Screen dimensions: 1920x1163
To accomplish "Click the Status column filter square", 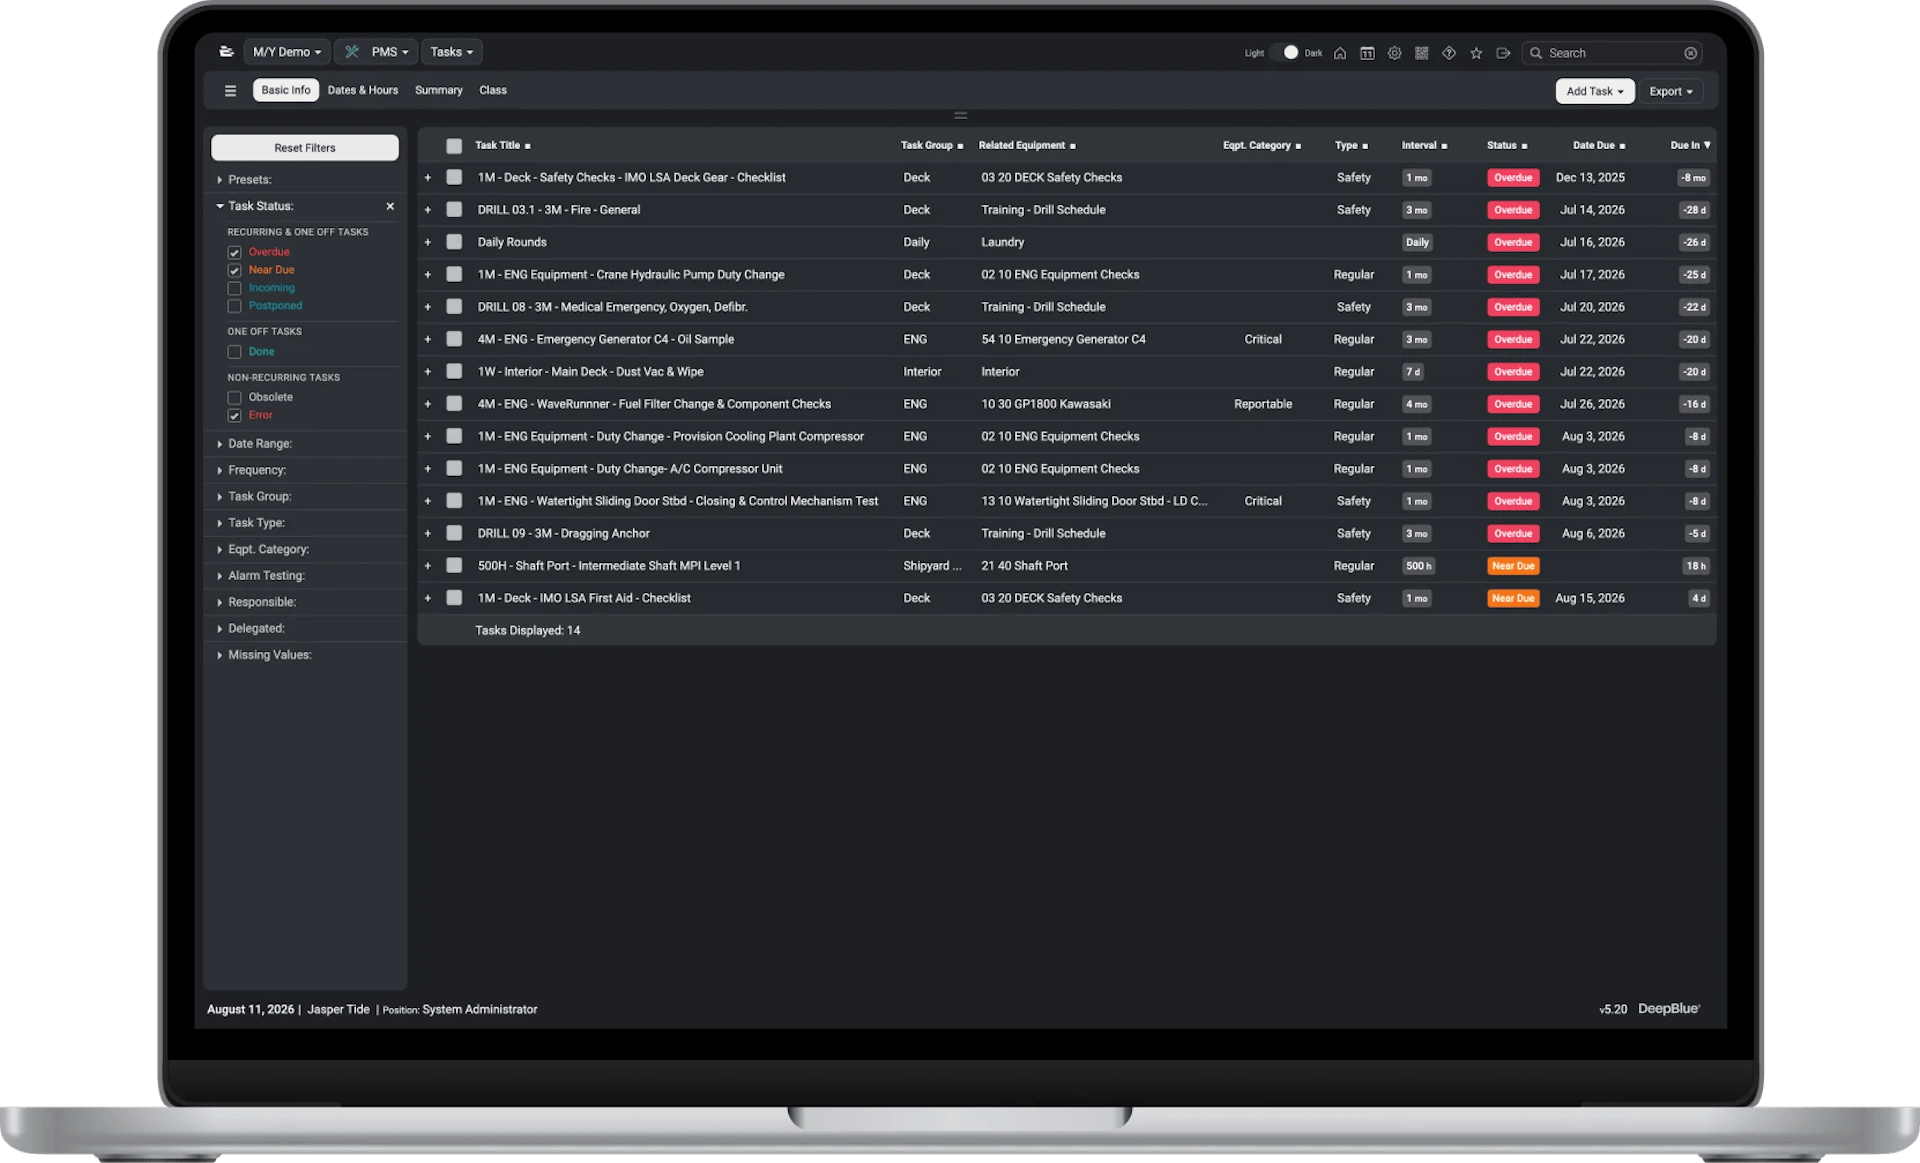I will pyautogui.click(x=1524, y=146).
